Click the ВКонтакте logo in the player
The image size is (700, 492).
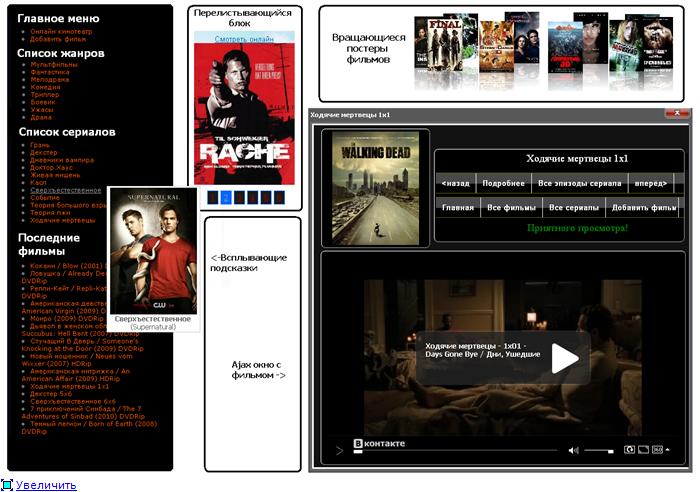pyautogui.click(x=379, y=443)
